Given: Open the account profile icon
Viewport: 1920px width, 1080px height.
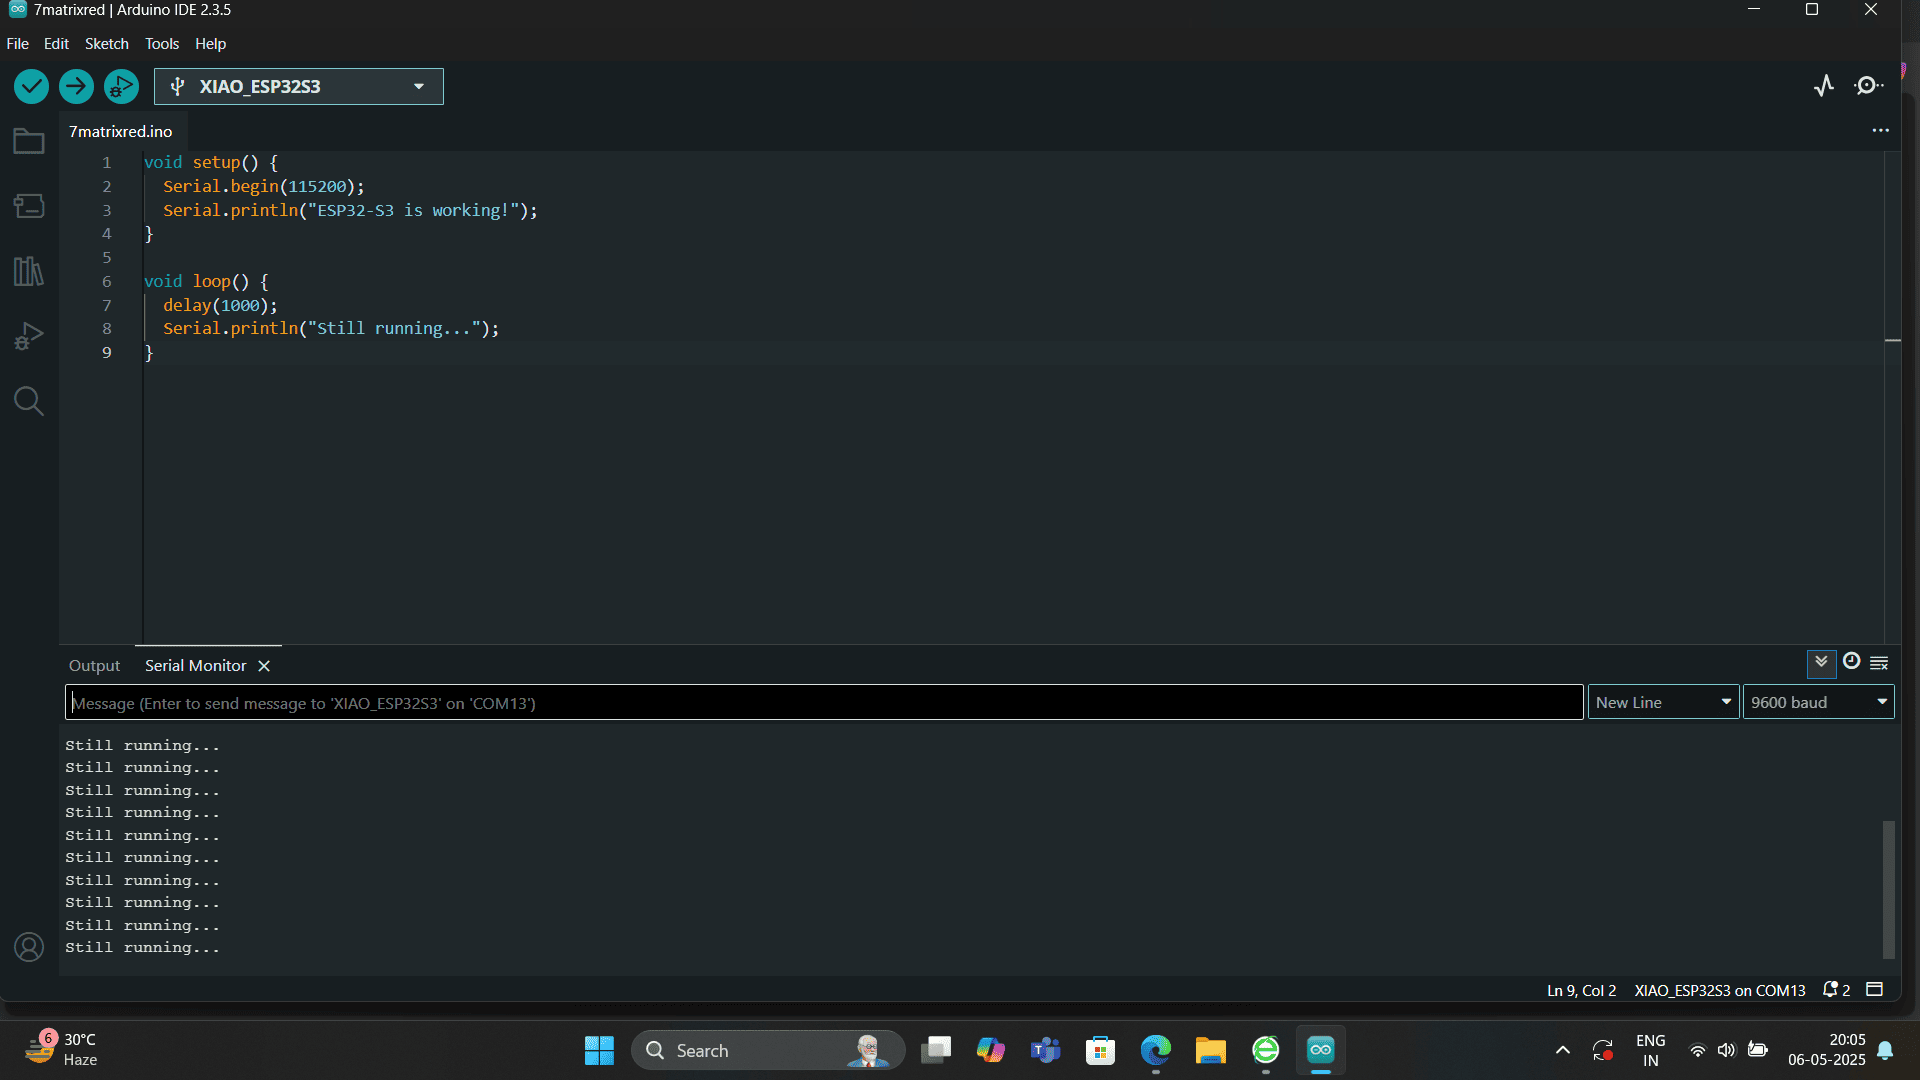Looking at the screenshot, I should point(29,947).
